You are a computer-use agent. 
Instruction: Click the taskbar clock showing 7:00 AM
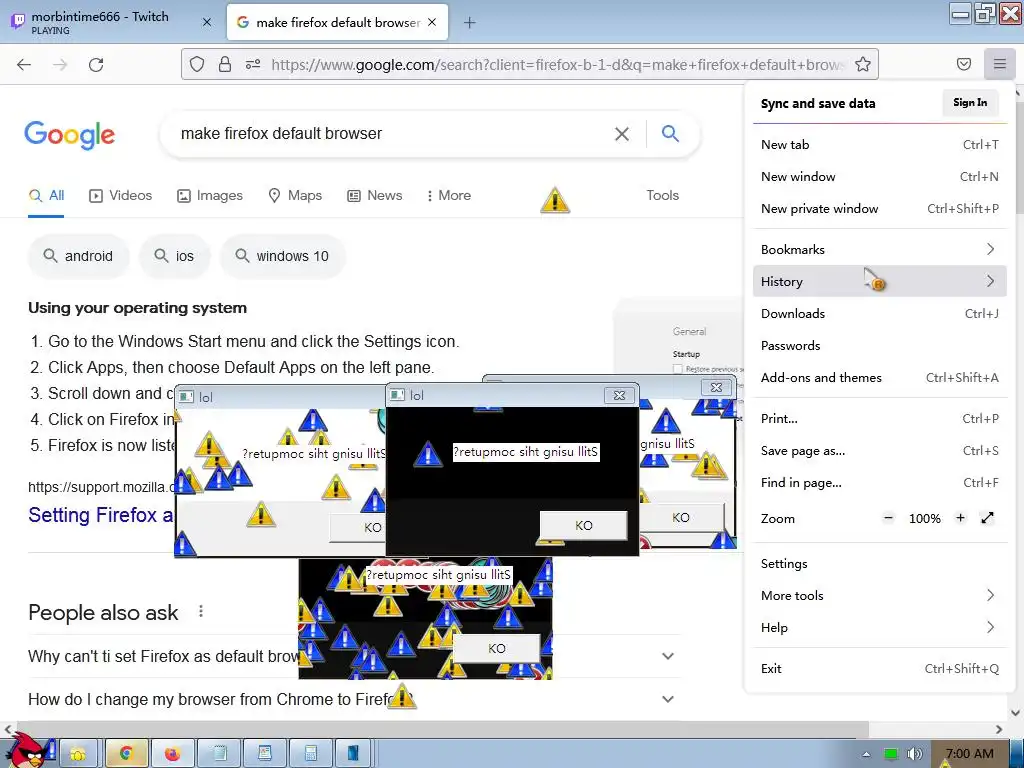[x=969, y=754]
